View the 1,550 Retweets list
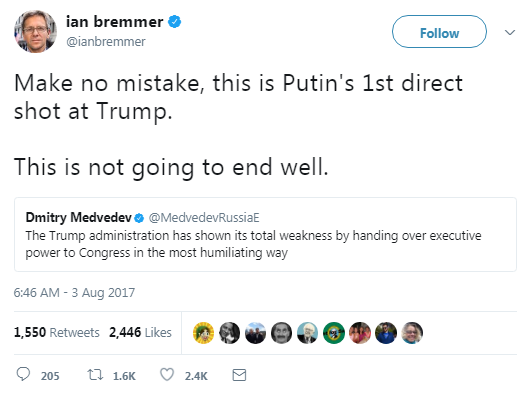The height and width of the screenshot is (393, 529). tap(57, 333)
